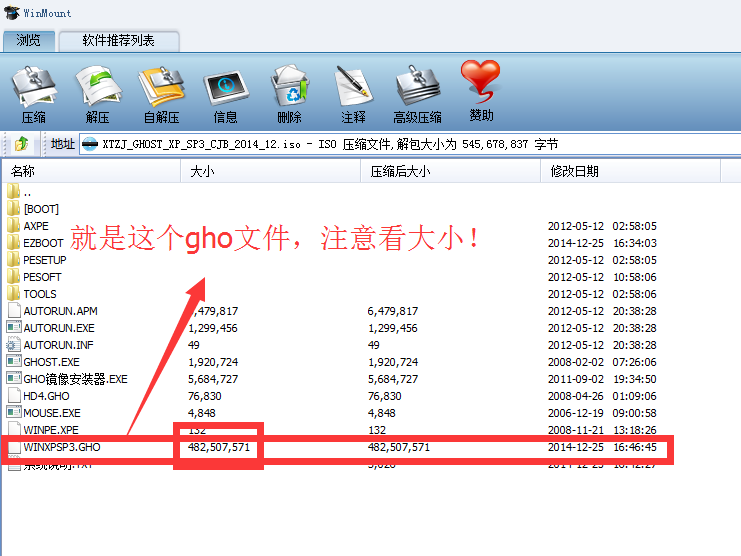This screenshot has width=741, height=556.
Task: Sort by the 名称 column header
Action: click(x=23, y=171)
